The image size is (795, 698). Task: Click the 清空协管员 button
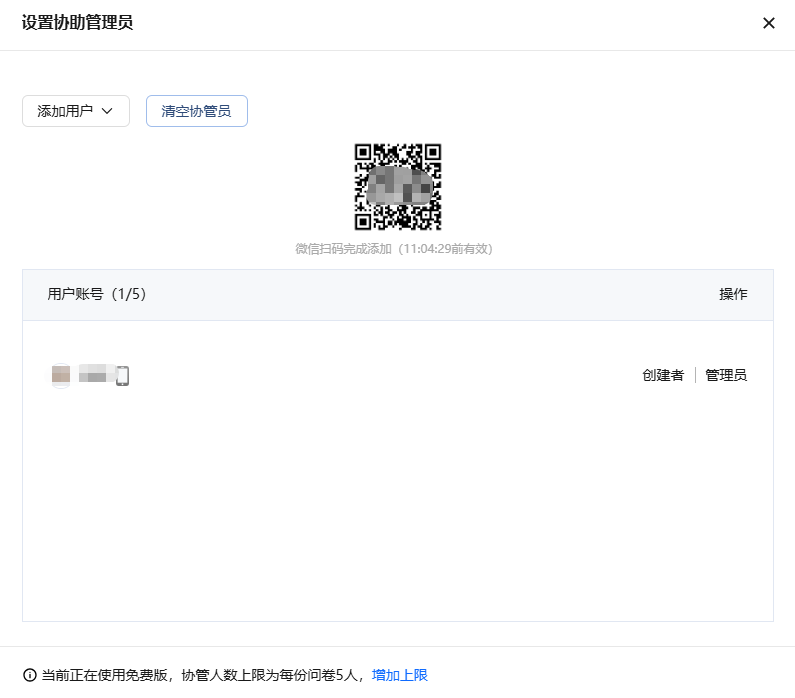pos(197,111)
